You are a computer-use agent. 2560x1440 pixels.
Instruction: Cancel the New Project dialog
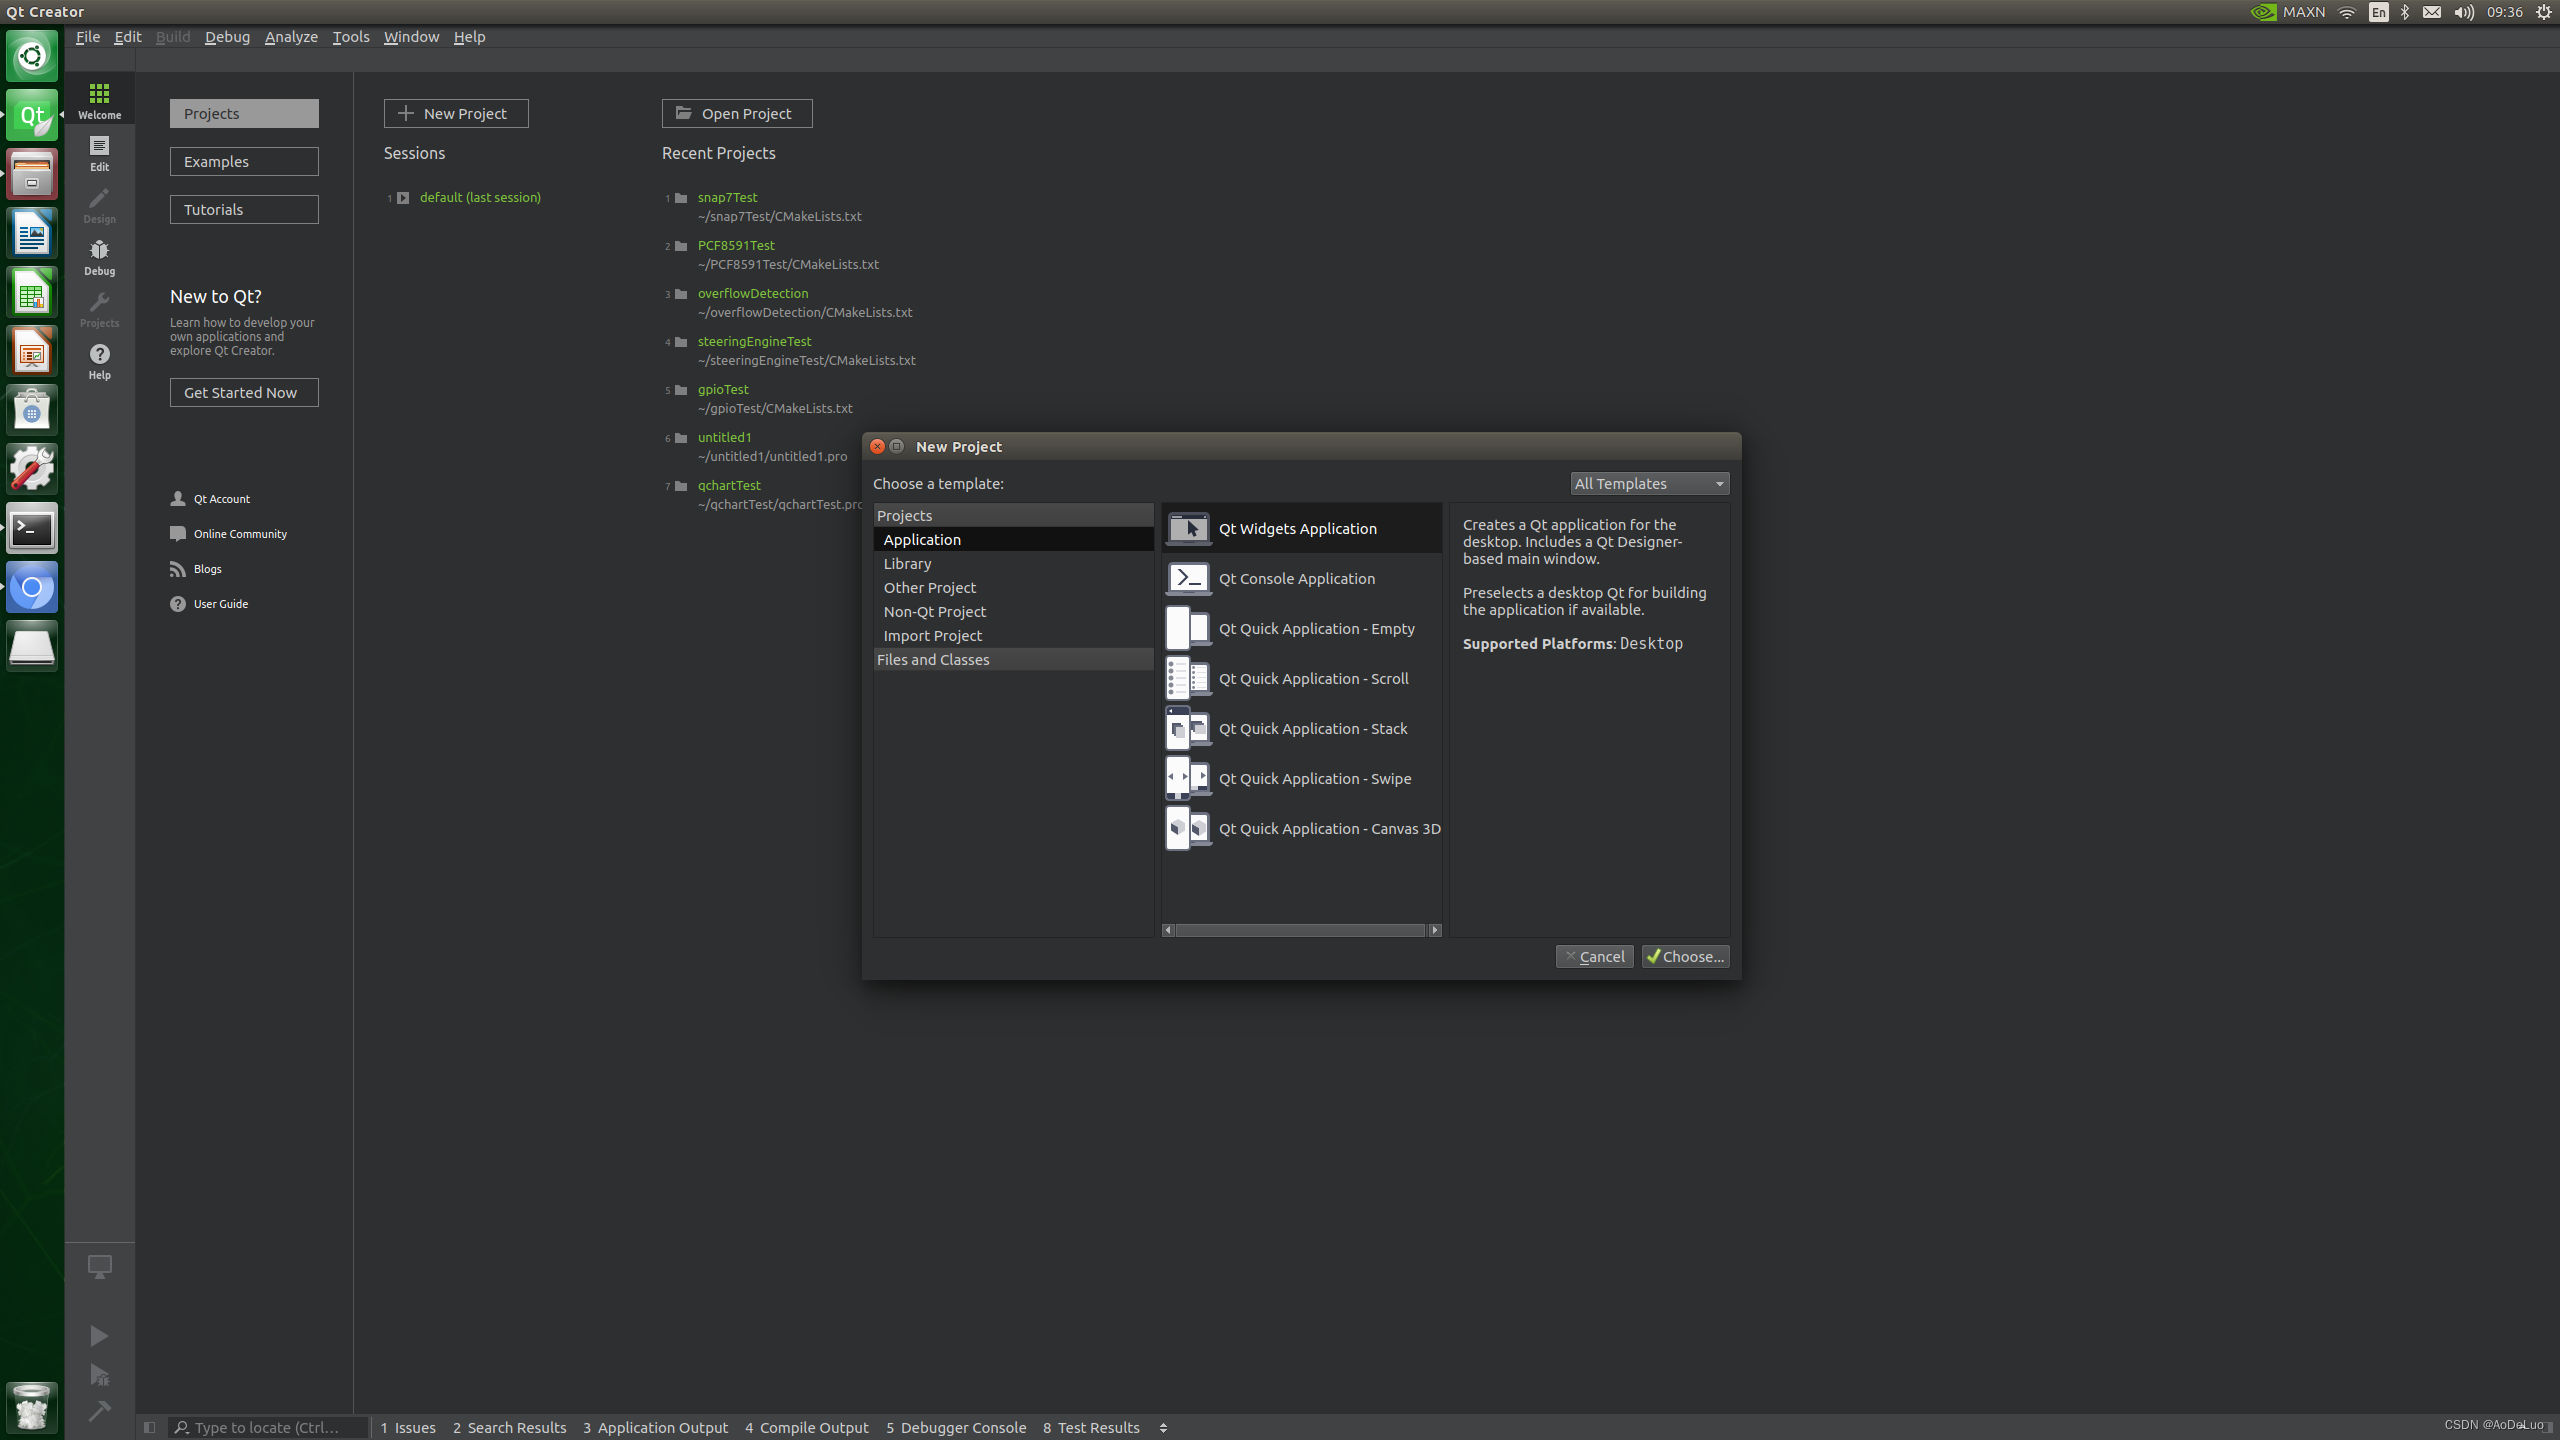pyautogui.click(x=1594, y=956)
